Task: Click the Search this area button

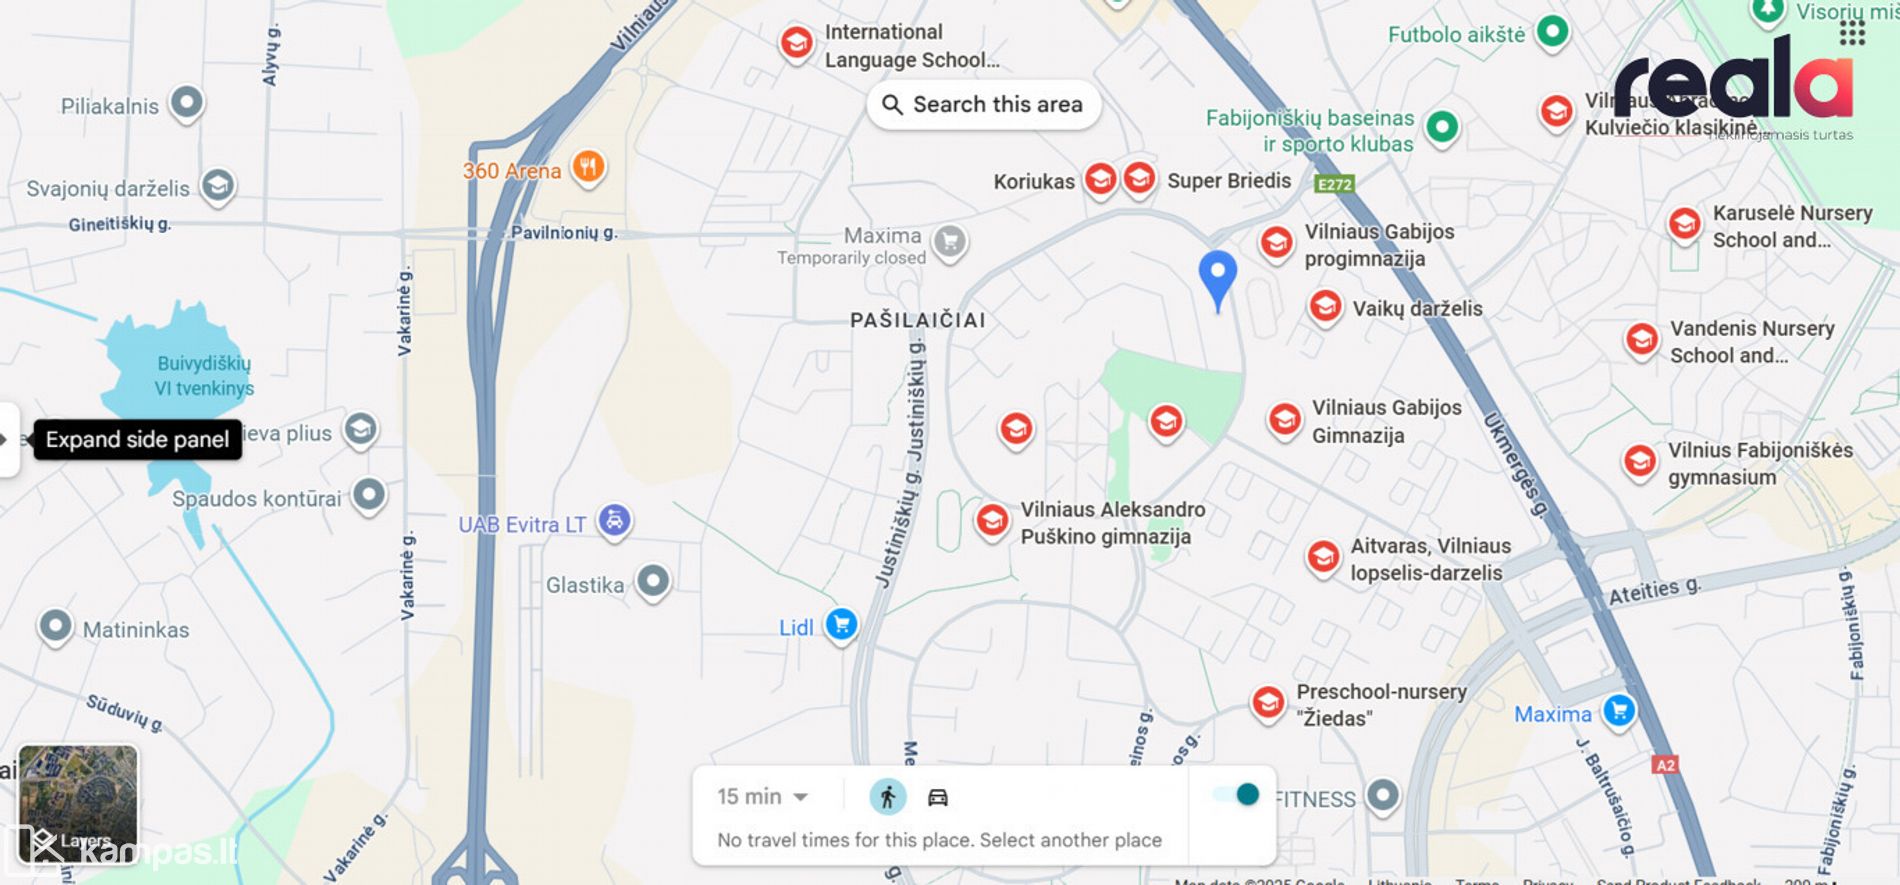Action: tap(983, 104)
